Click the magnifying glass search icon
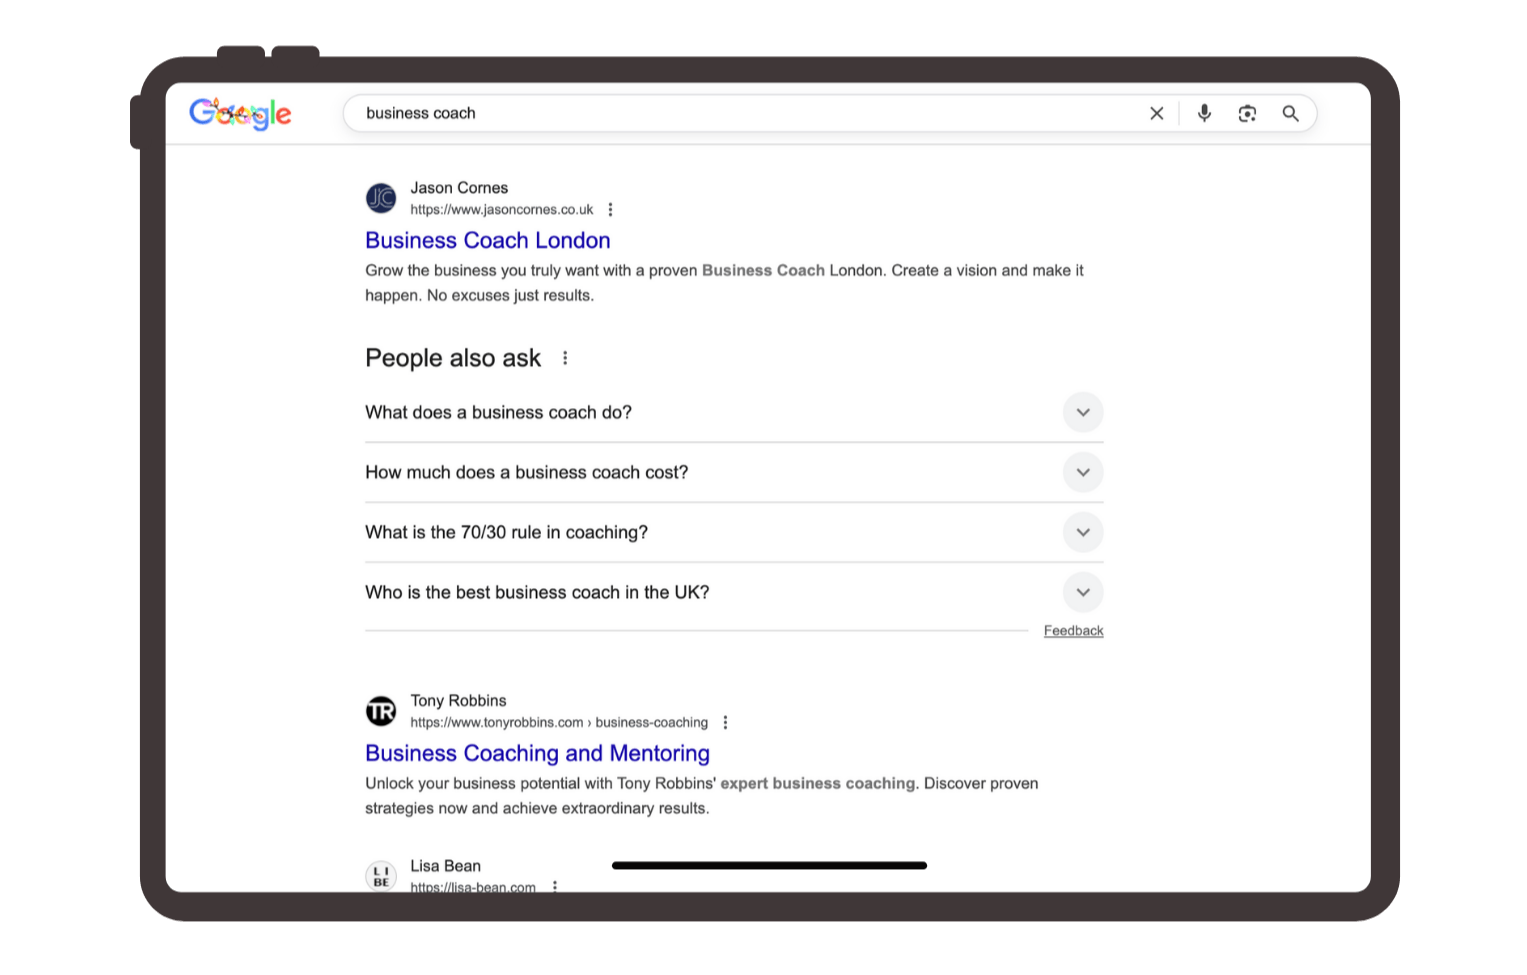Viewport: 1527px width, 975px height. [x=1290, y=114]
